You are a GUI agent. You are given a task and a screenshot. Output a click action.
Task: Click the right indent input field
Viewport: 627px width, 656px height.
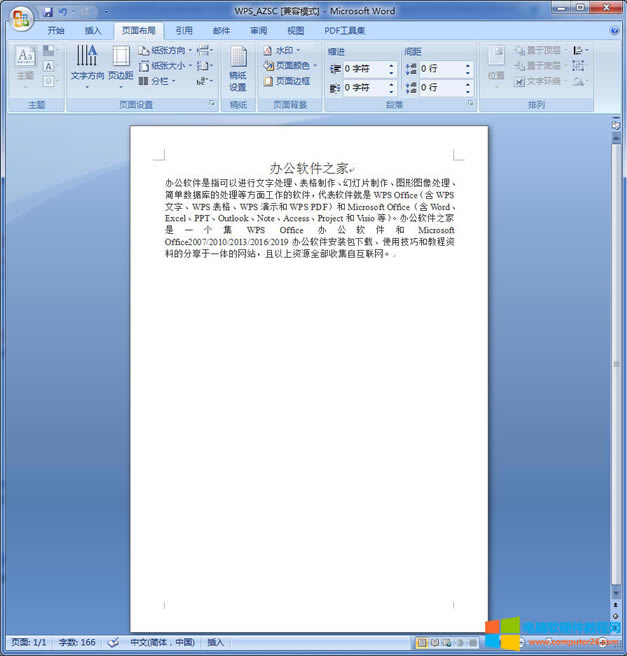point(365,88)
